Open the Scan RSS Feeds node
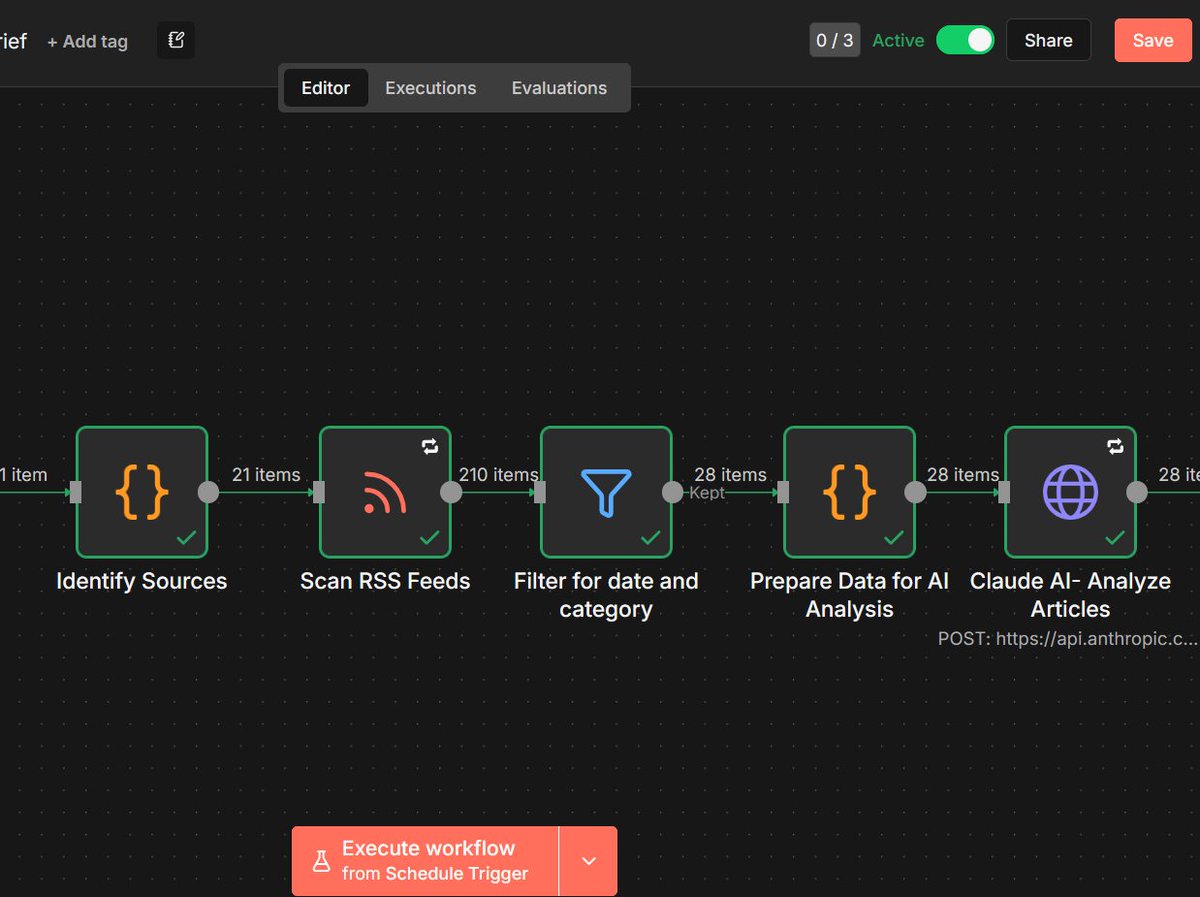1200x897 pixels. (x=385, y=492)
